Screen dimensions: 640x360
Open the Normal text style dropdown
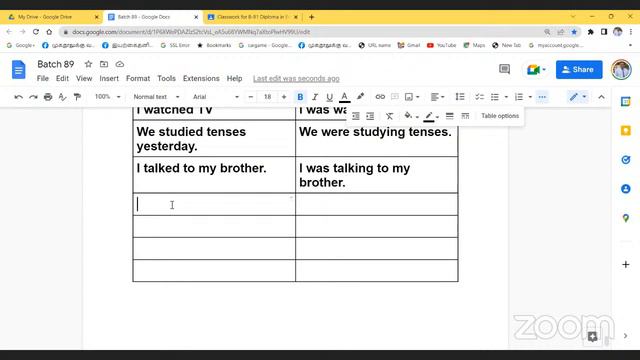pos(156,97)
